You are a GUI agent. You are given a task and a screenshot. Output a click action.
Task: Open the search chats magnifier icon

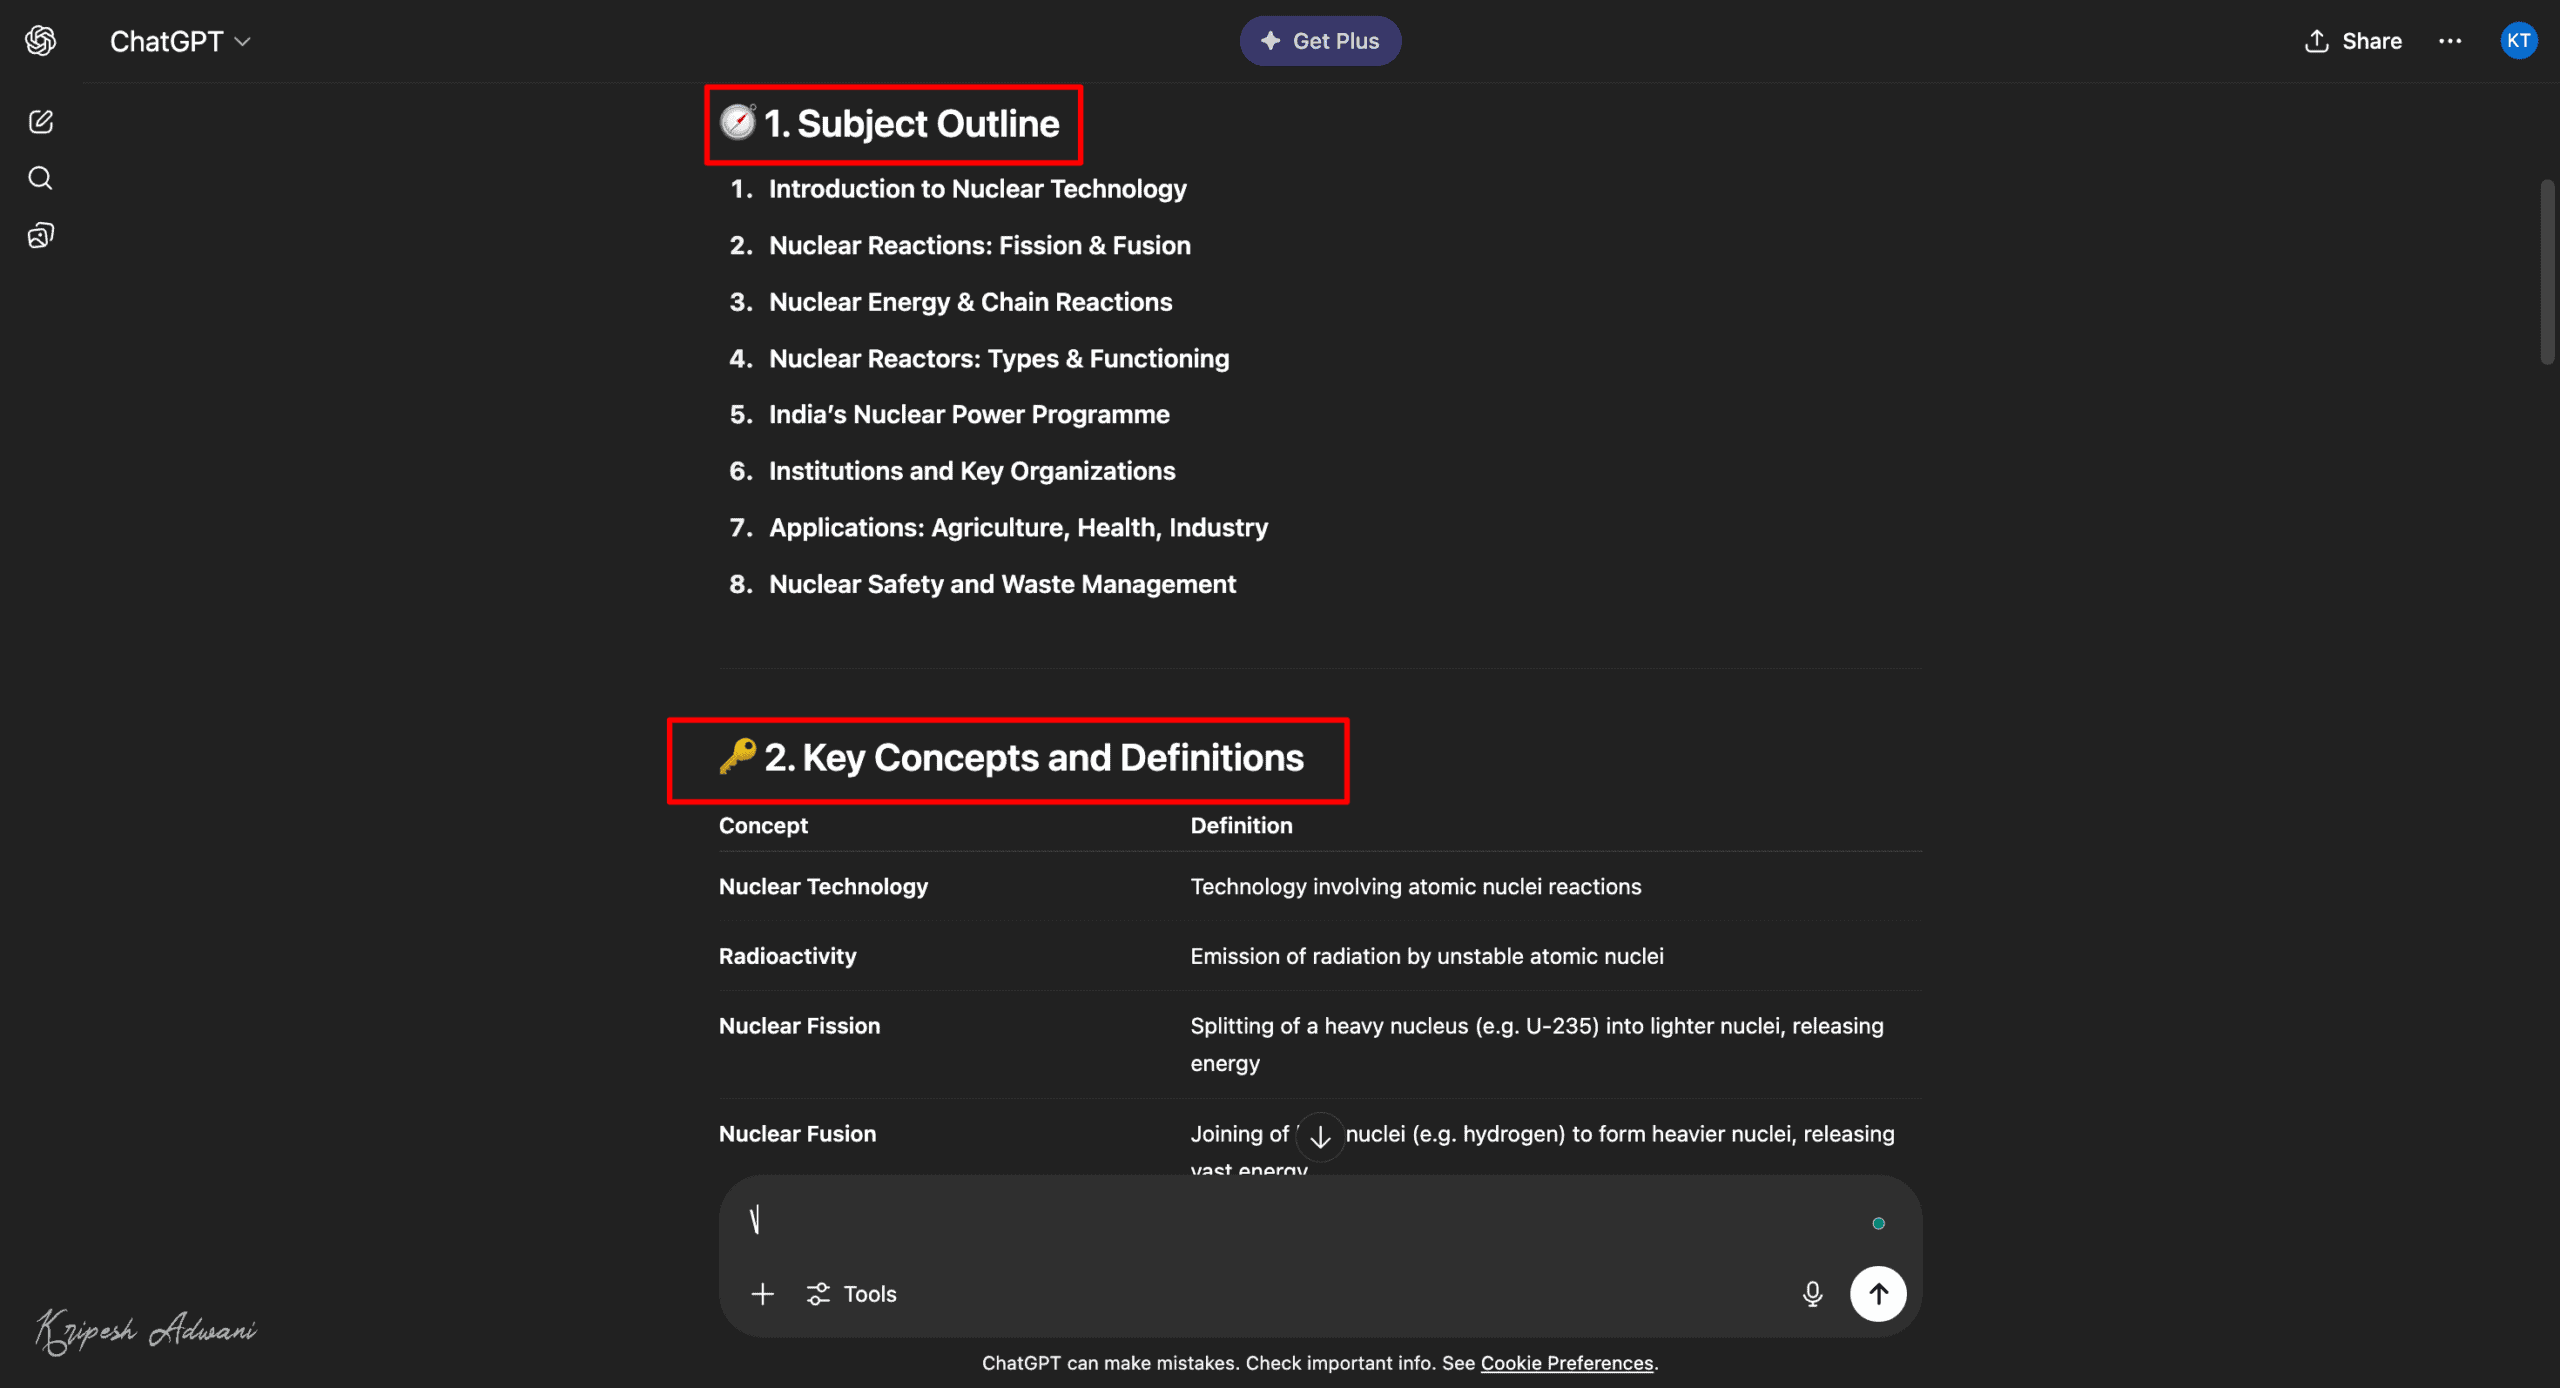(x=40, y=178)
